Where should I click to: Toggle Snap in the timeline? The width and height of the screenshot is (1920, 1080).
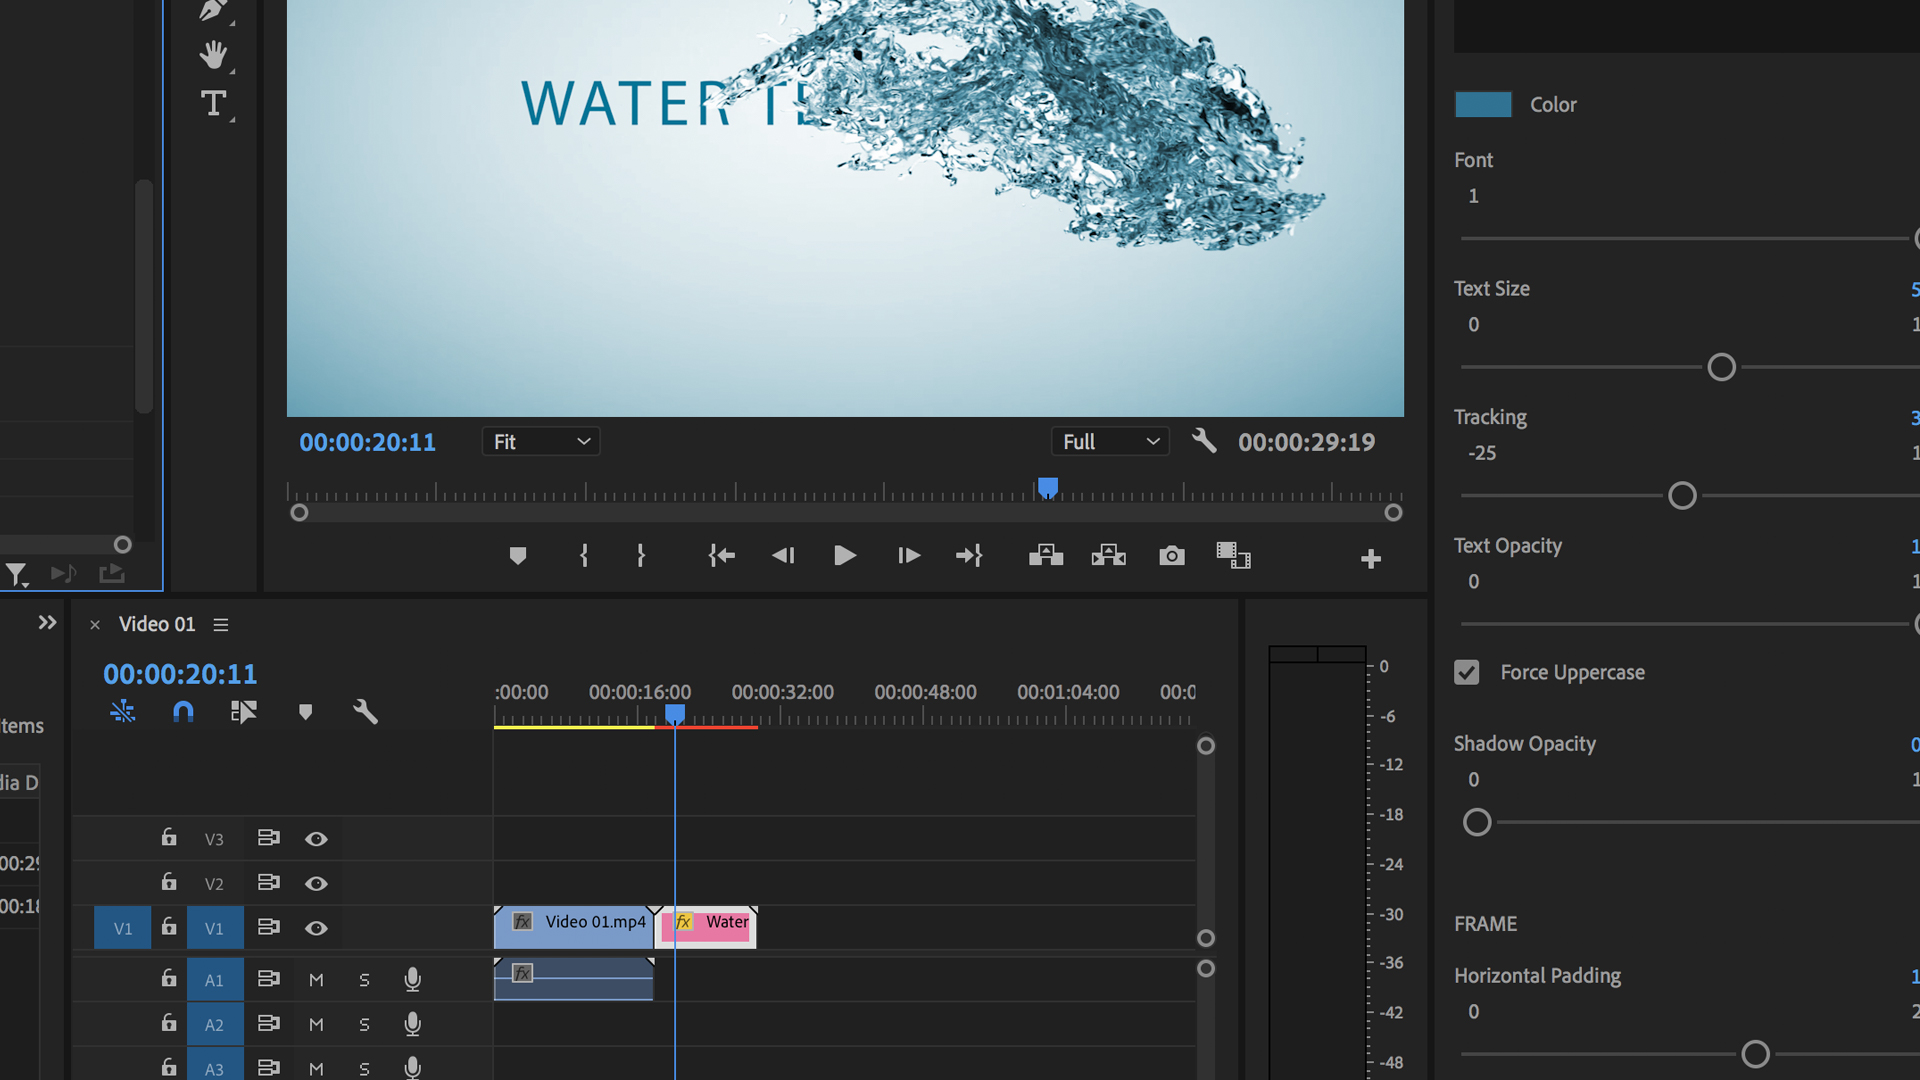point(183,712)
